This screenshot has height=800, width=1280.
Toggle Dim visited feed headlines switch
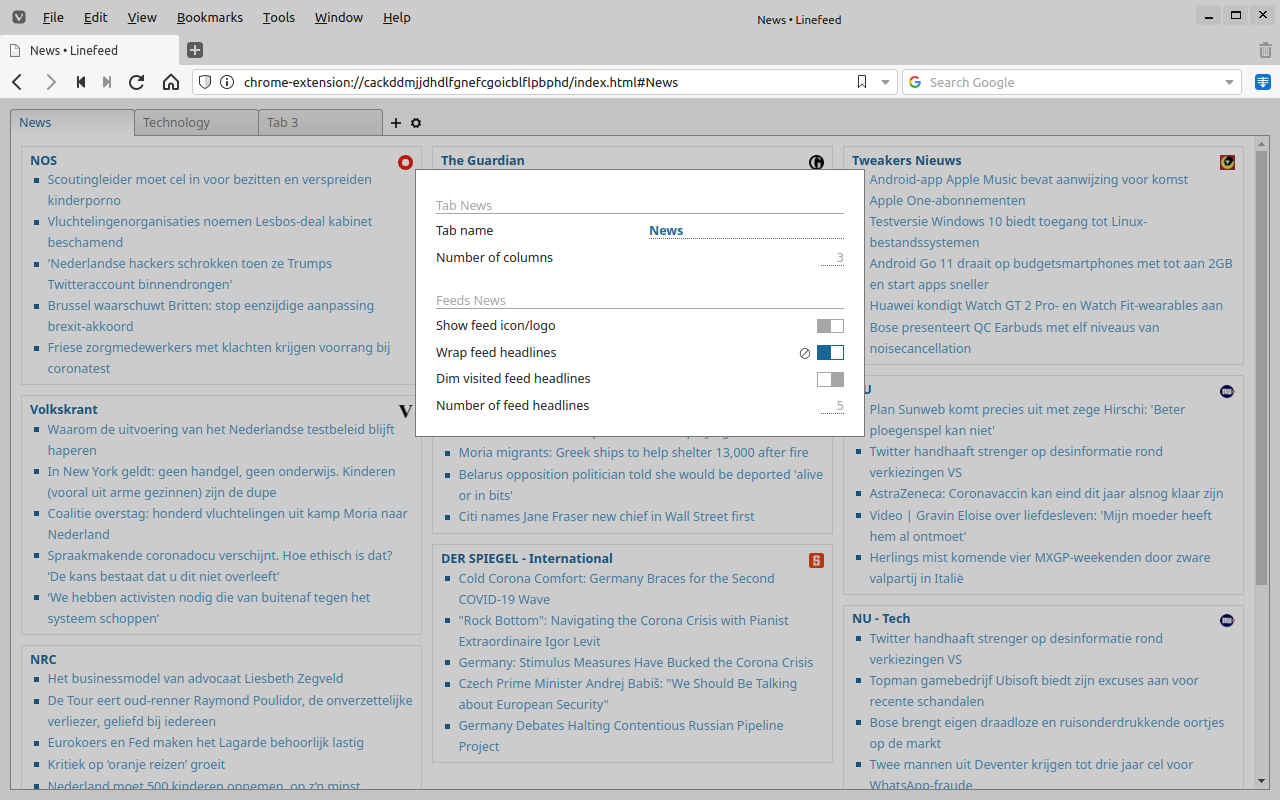(x=830, y=379)
